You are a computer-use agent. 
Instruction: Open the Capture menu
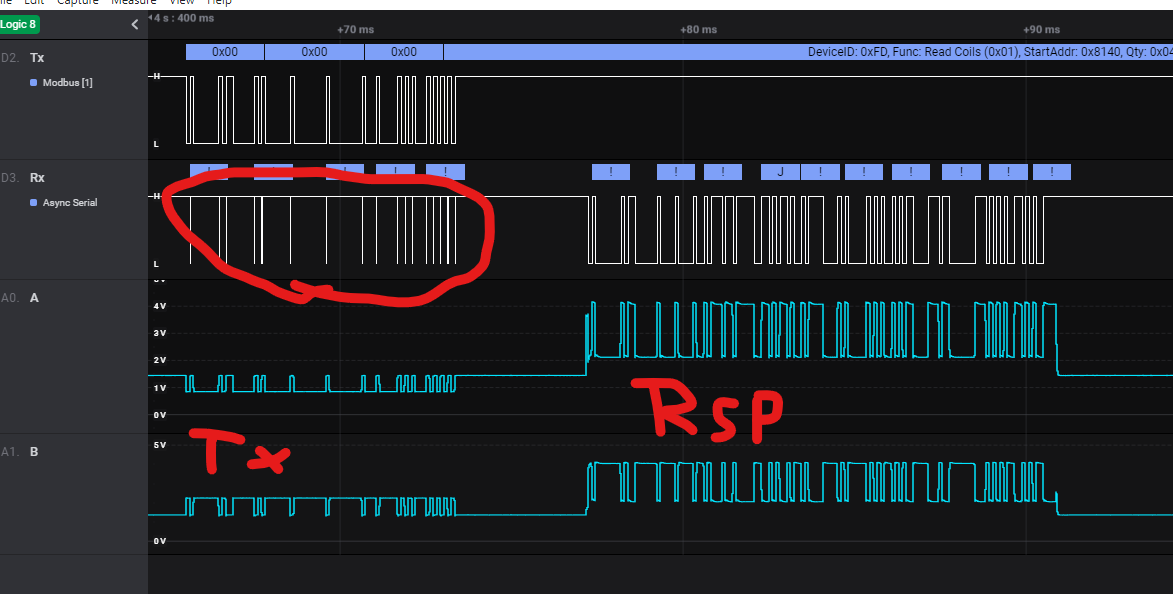tap(78, 2)
